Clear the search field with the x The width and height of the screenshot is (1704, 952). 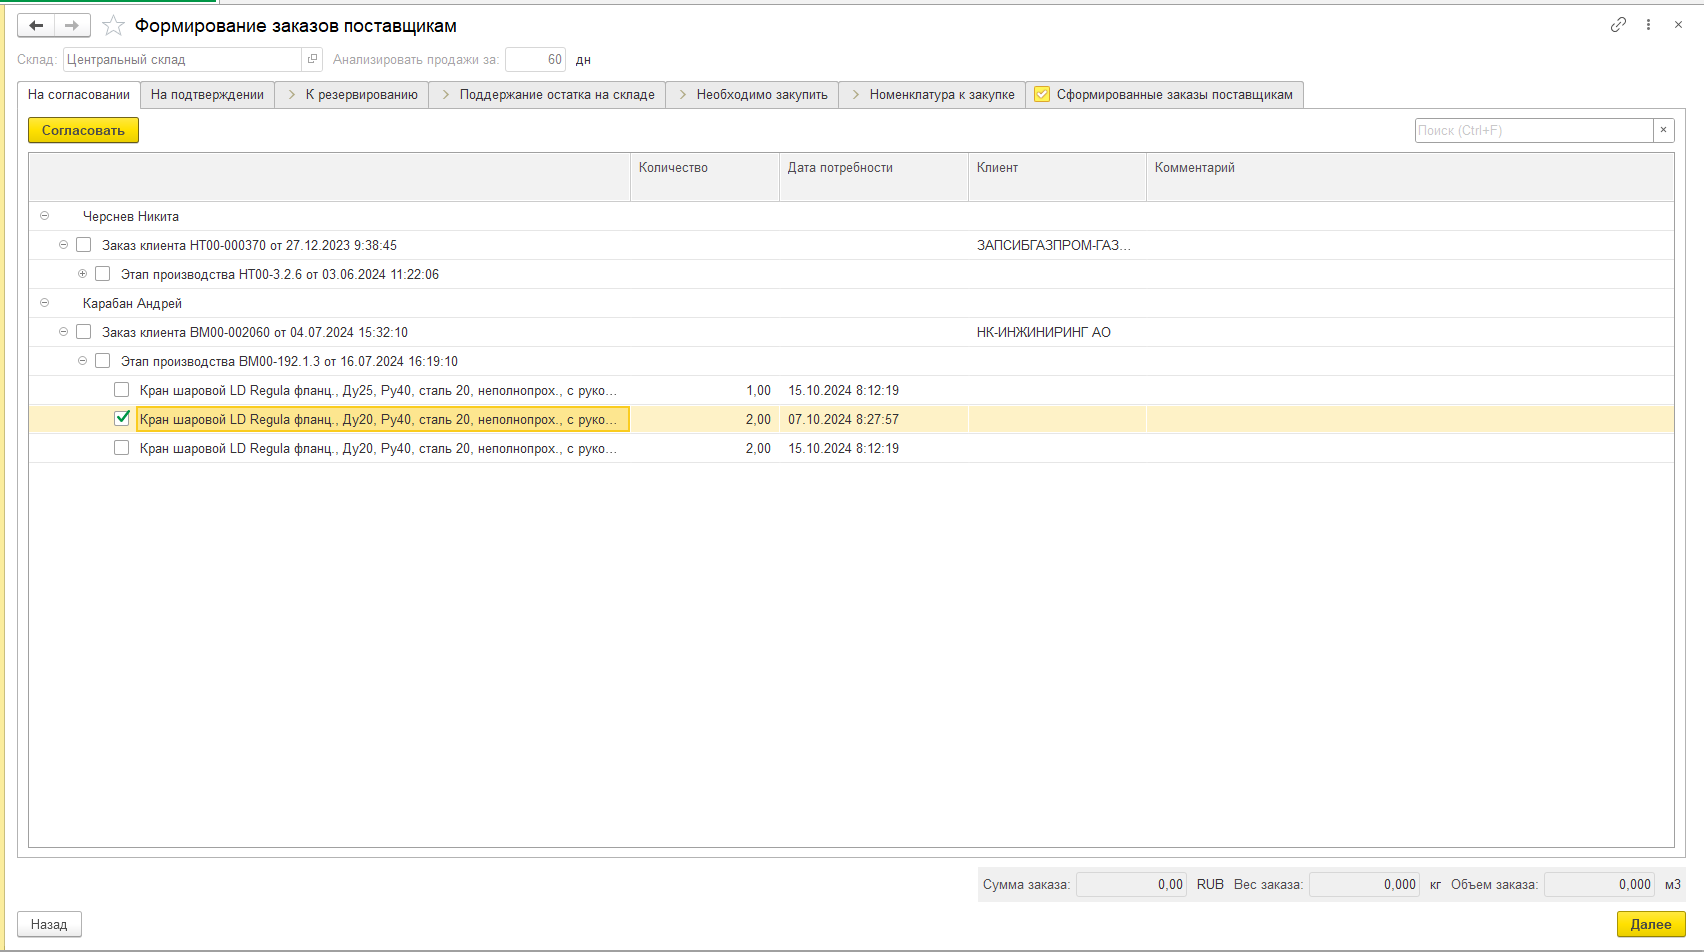pyautogui.click(x=1663, y=130)
